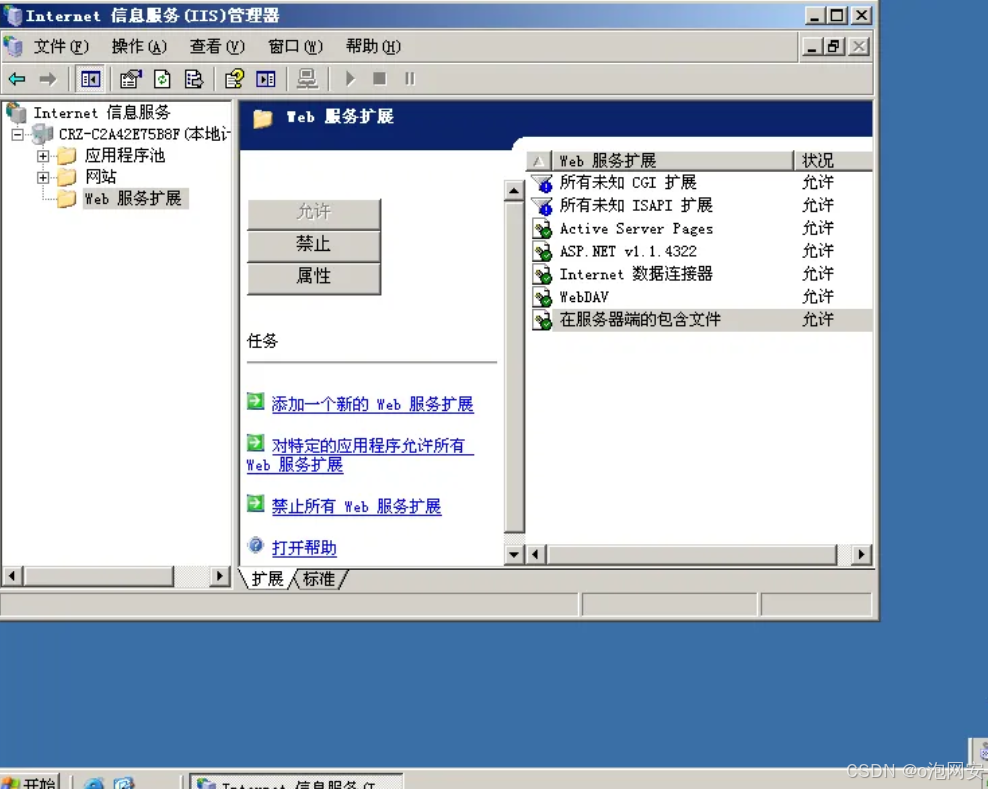The width and height of the screenshot is (988, 789).
Task: Click the local computer node icon in the tree
Action: (42, 134)
